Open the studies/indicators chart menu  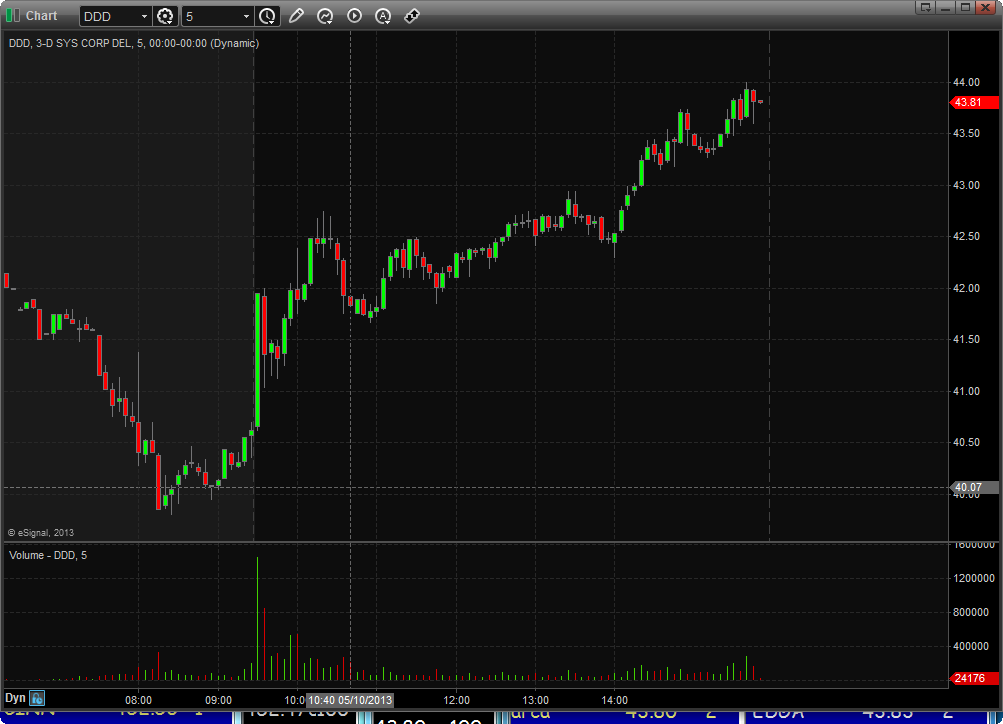(x=325, y=16)
